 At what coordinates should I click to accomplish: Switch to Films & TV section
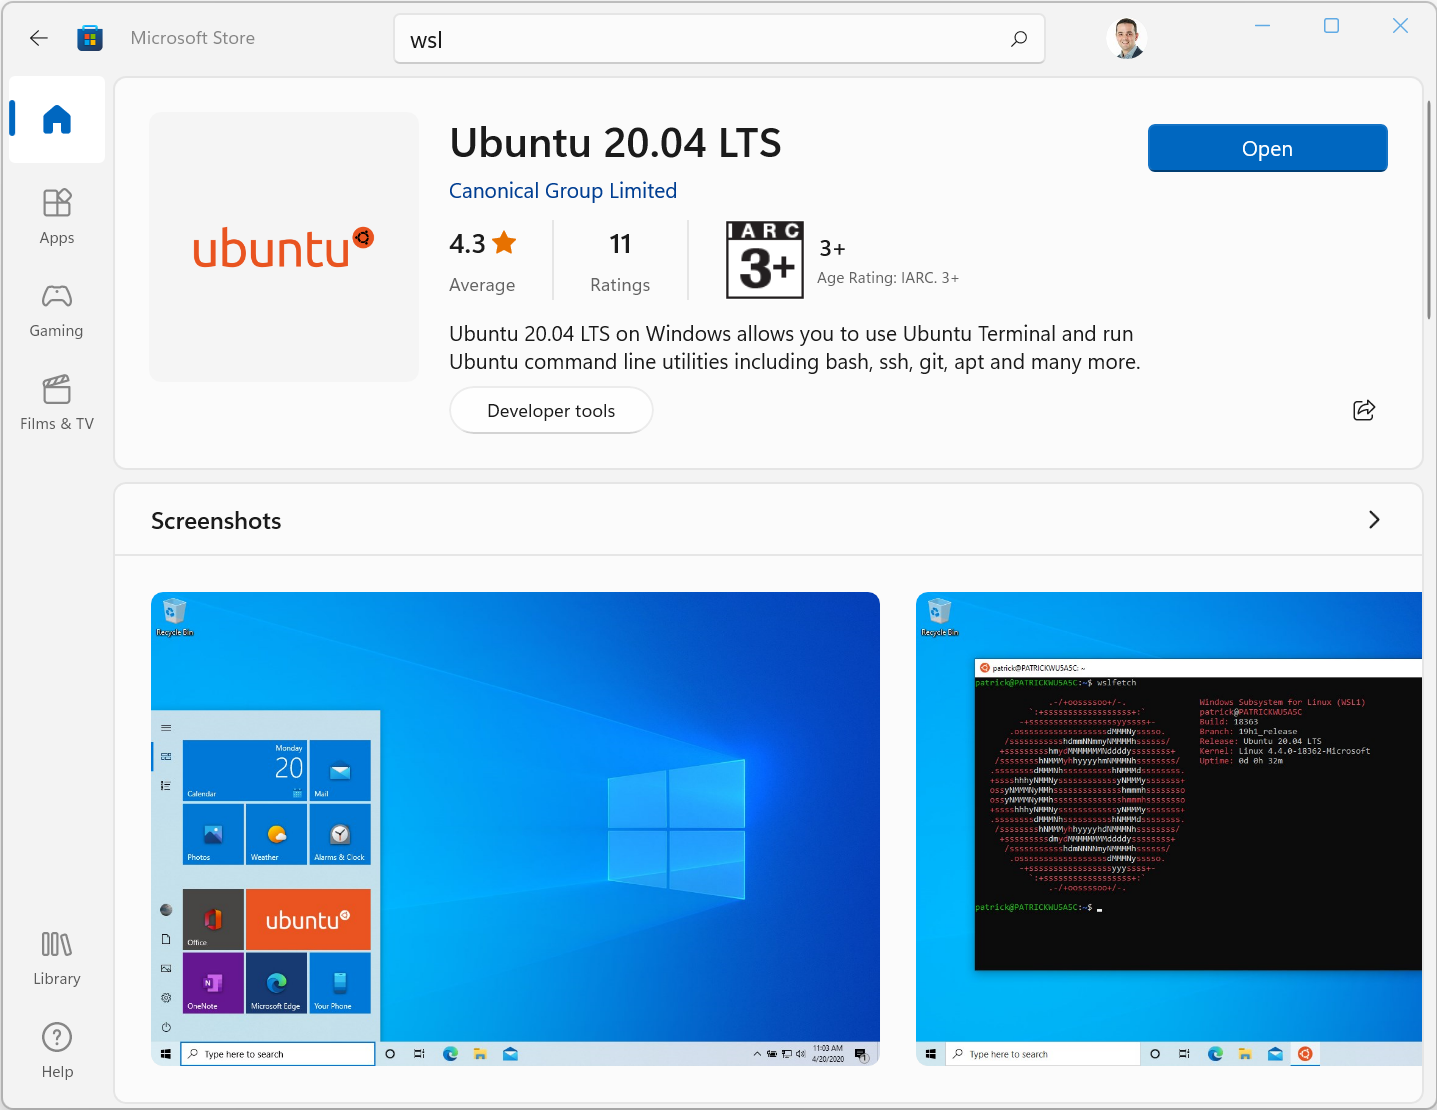click(x=57, y=403)
